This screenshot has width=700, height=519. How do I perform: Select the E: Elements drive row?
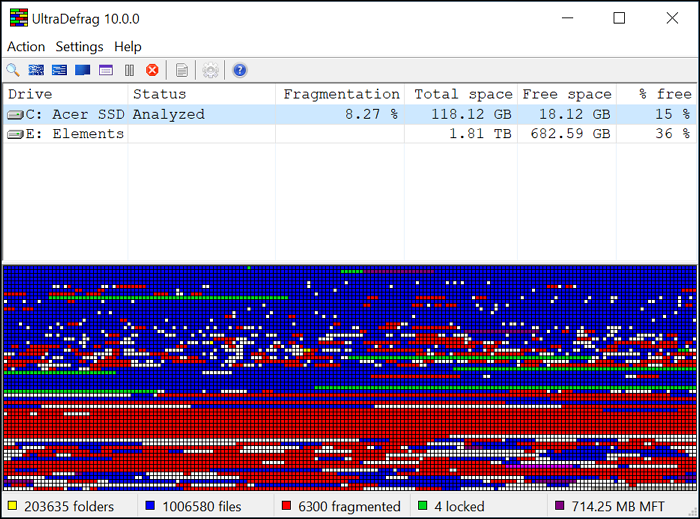click(350, 133)
